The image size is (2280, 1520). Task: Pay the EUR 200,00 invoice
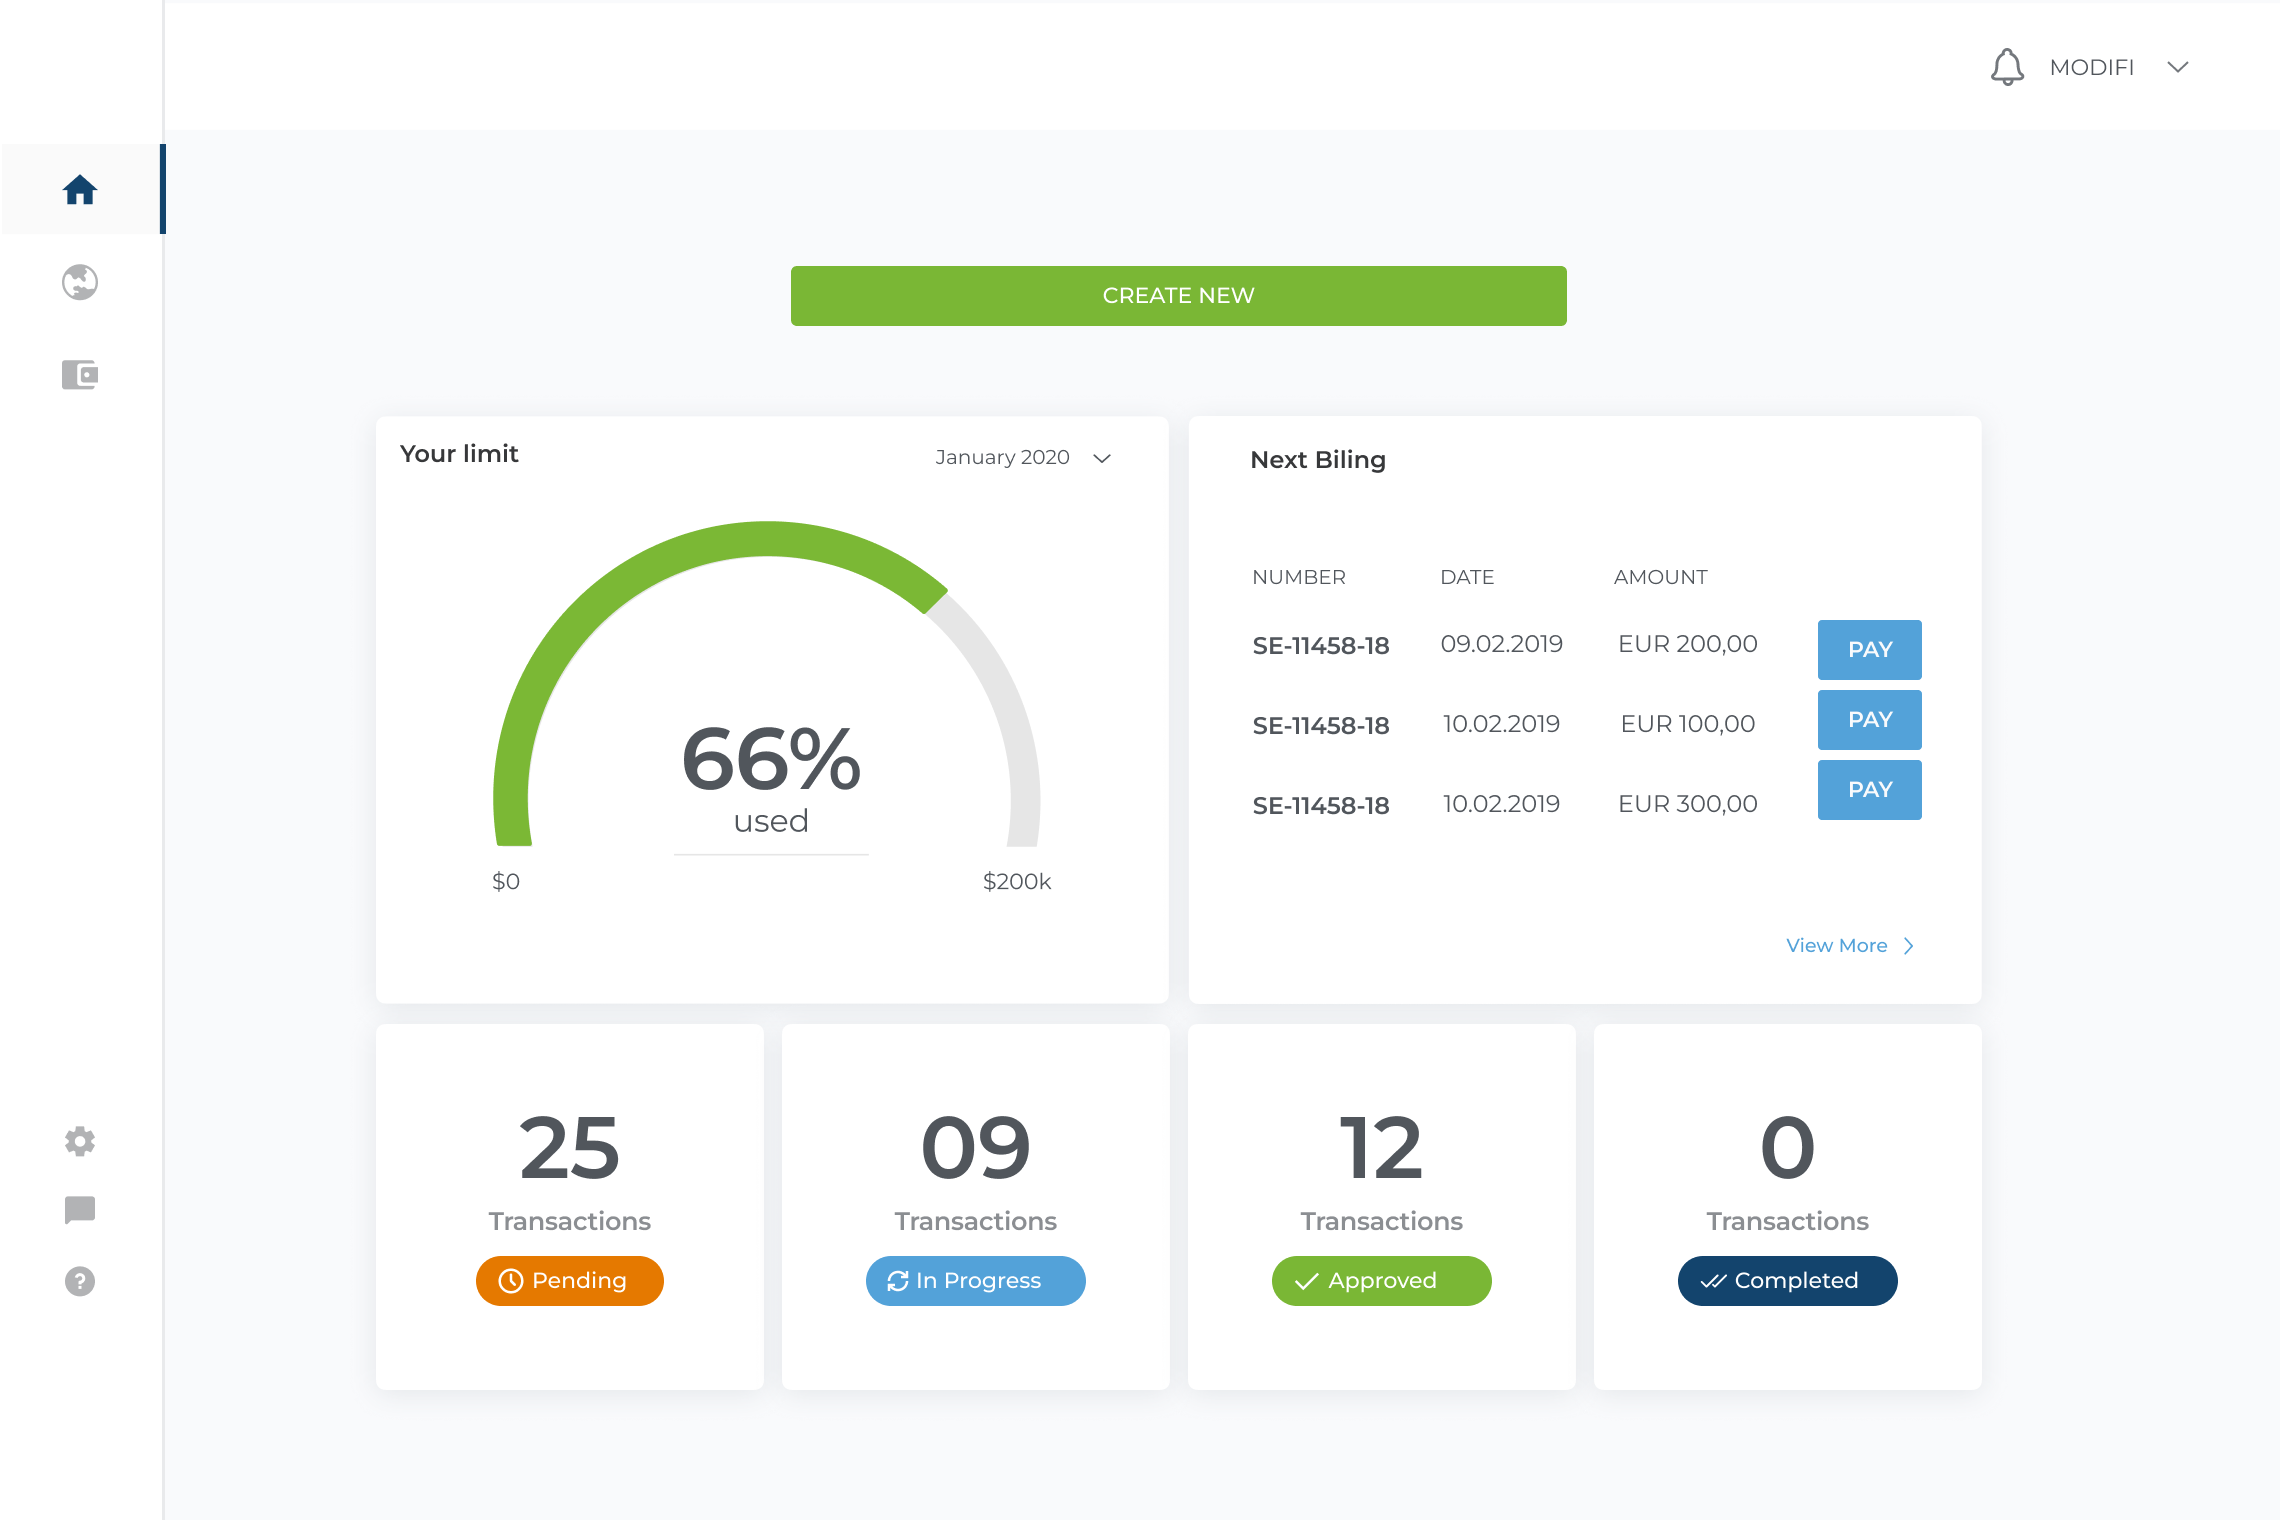(1869, 650)
